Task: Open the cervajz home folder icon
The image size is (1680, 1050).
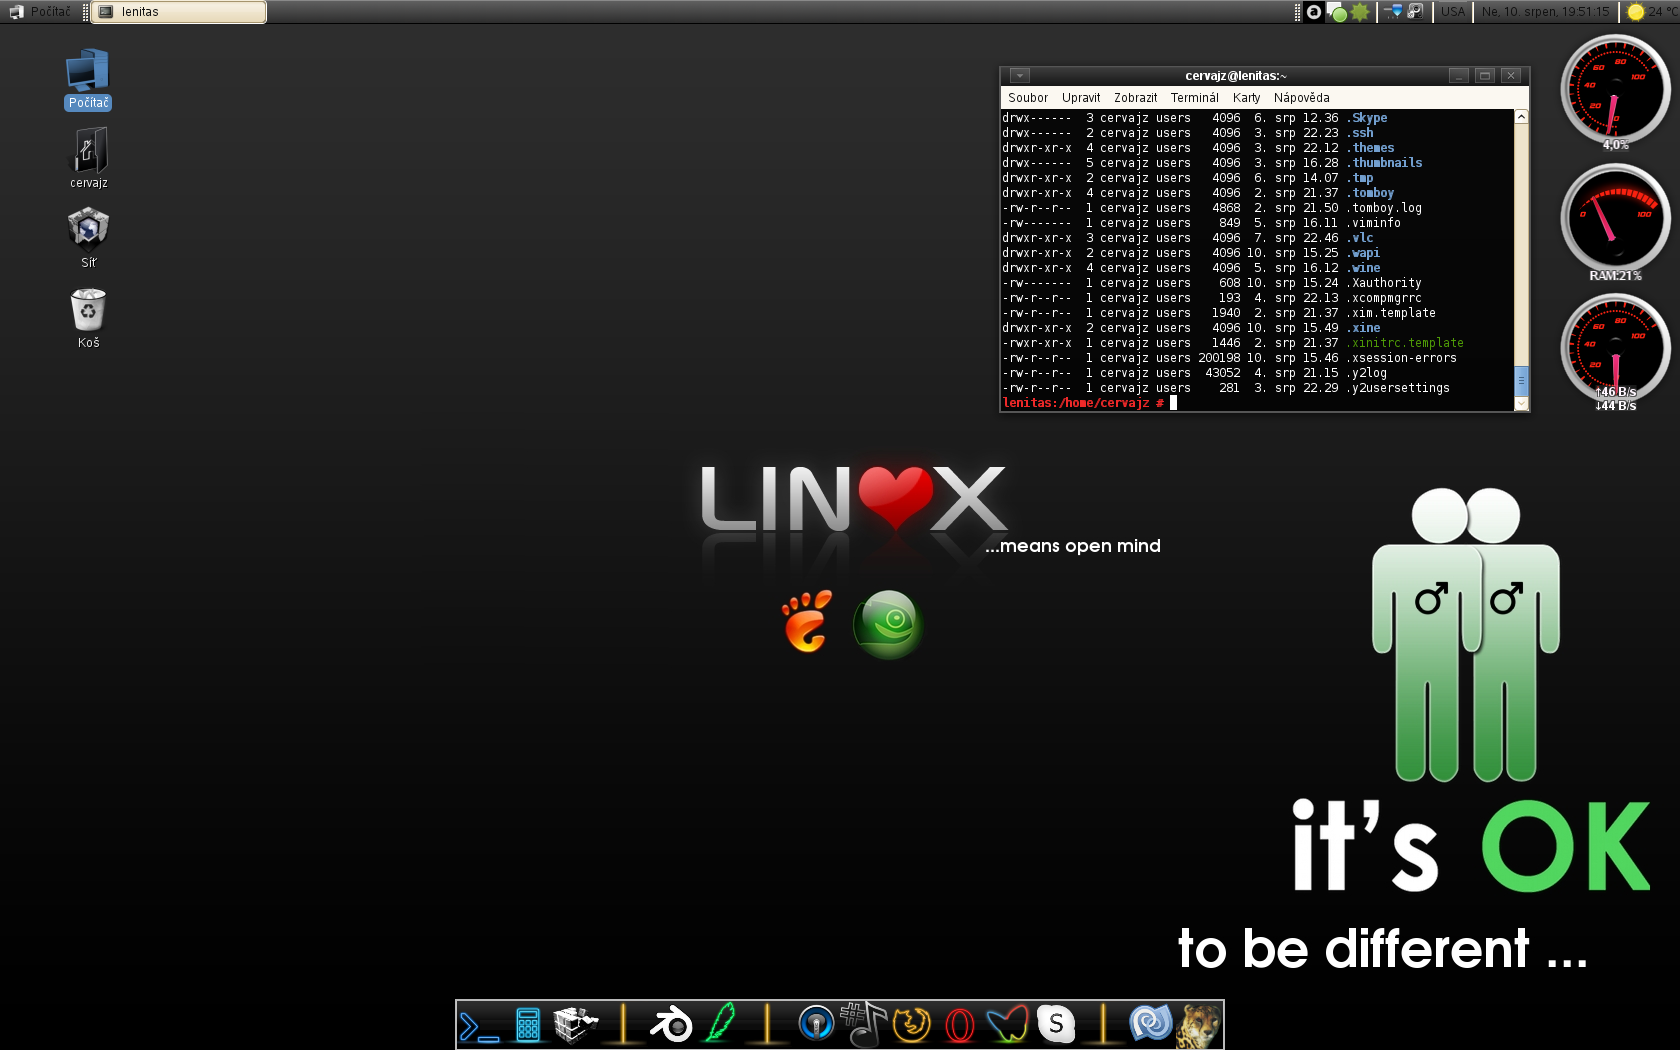Action: 88,158
